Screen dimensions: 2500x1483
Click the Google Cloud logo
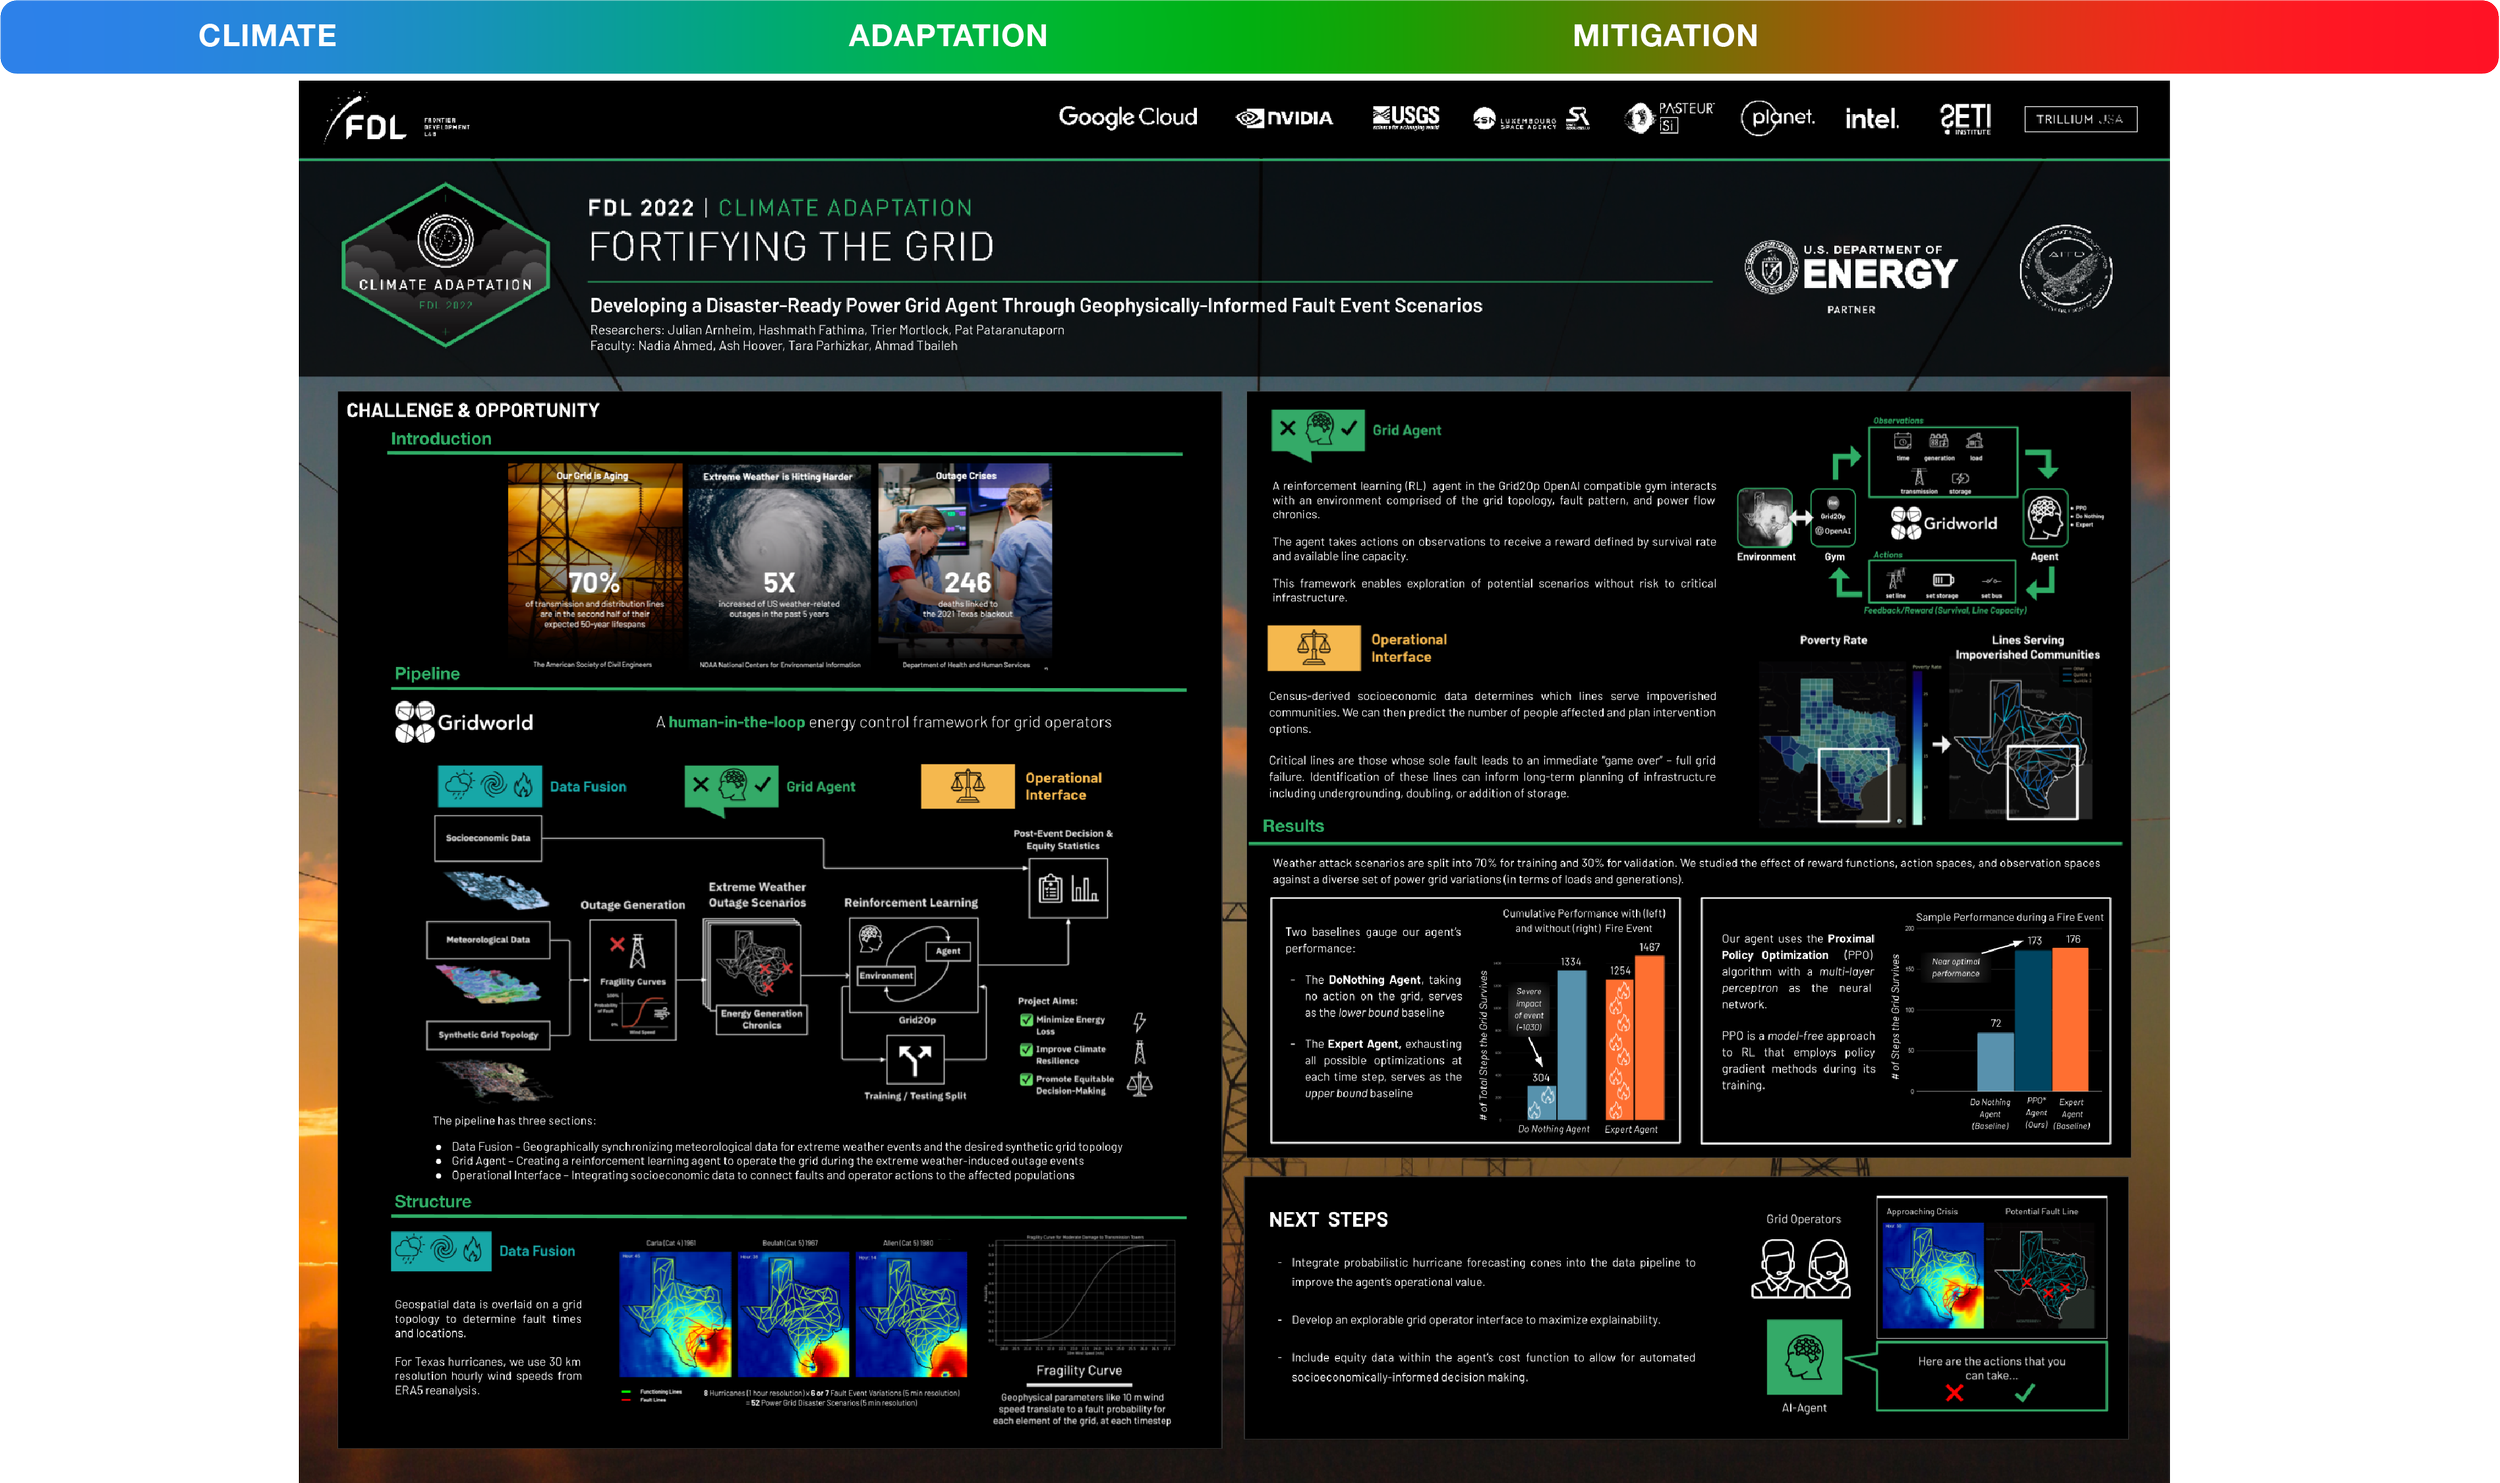[1128, 117]
